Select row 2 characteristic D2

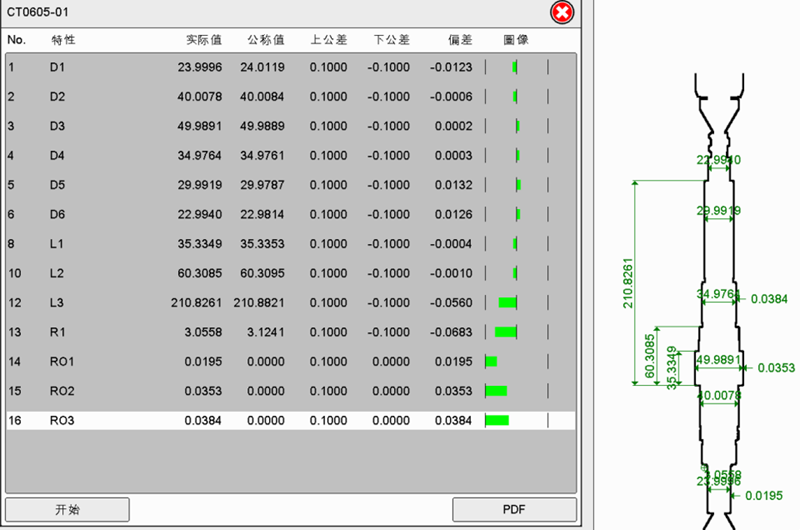(291, 96)
